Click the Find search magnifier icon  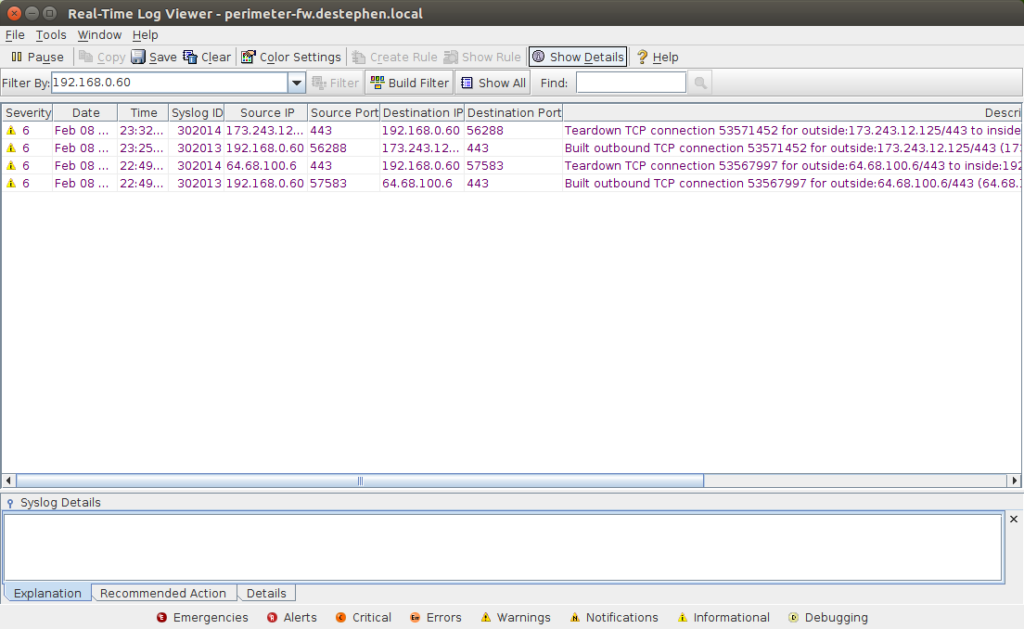[x=700, y=83]
